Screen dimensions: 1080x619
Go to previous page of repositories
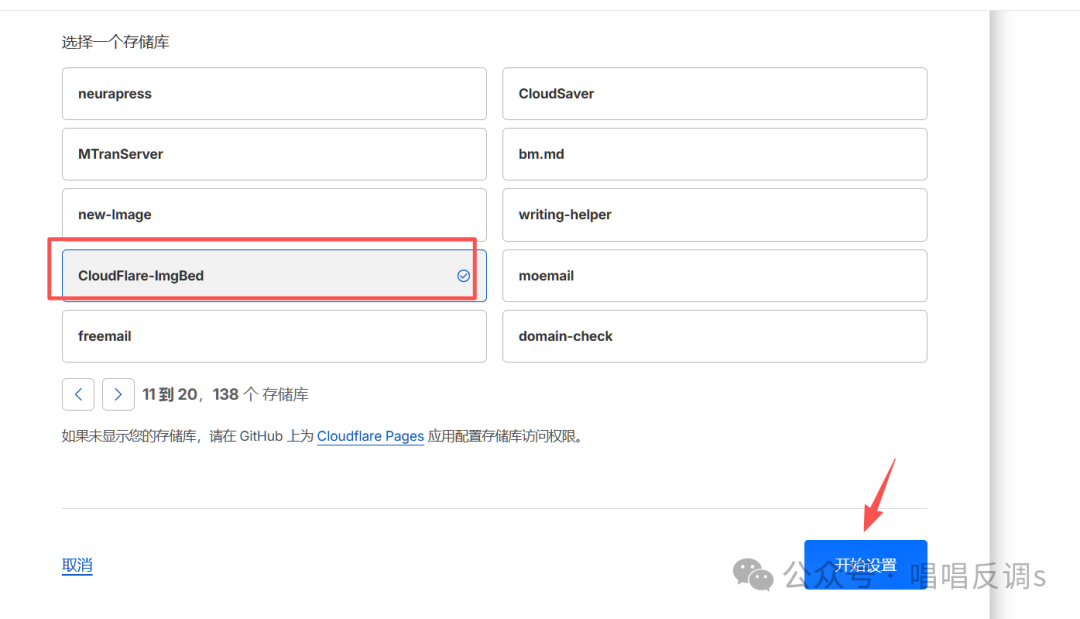coord(78,394)
